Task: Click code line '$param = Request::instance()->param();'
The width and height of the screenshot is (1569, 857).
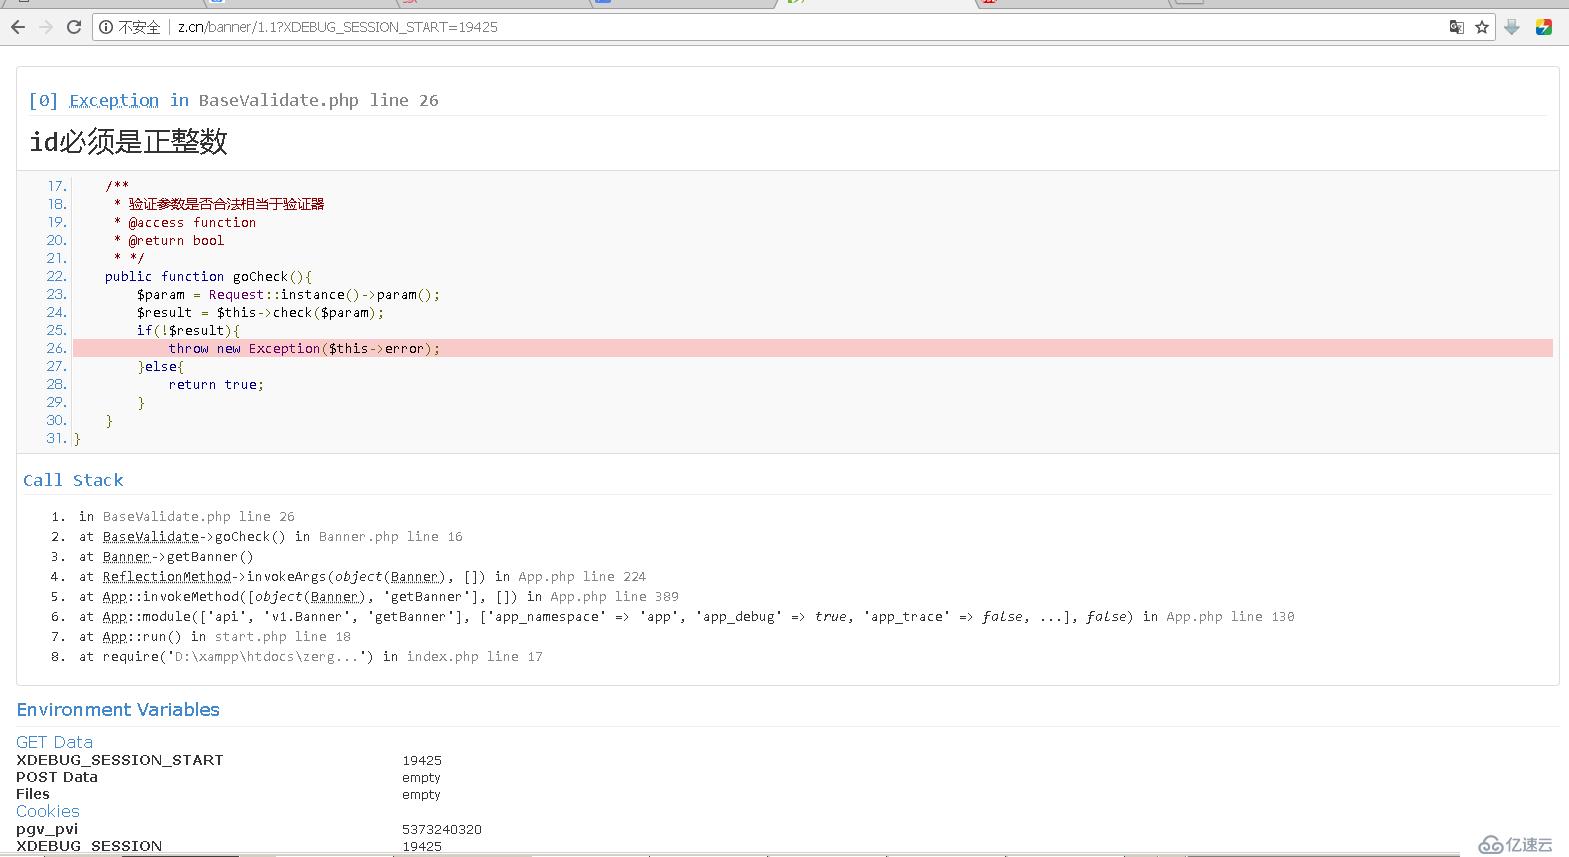Action: [x=288, y=294]
